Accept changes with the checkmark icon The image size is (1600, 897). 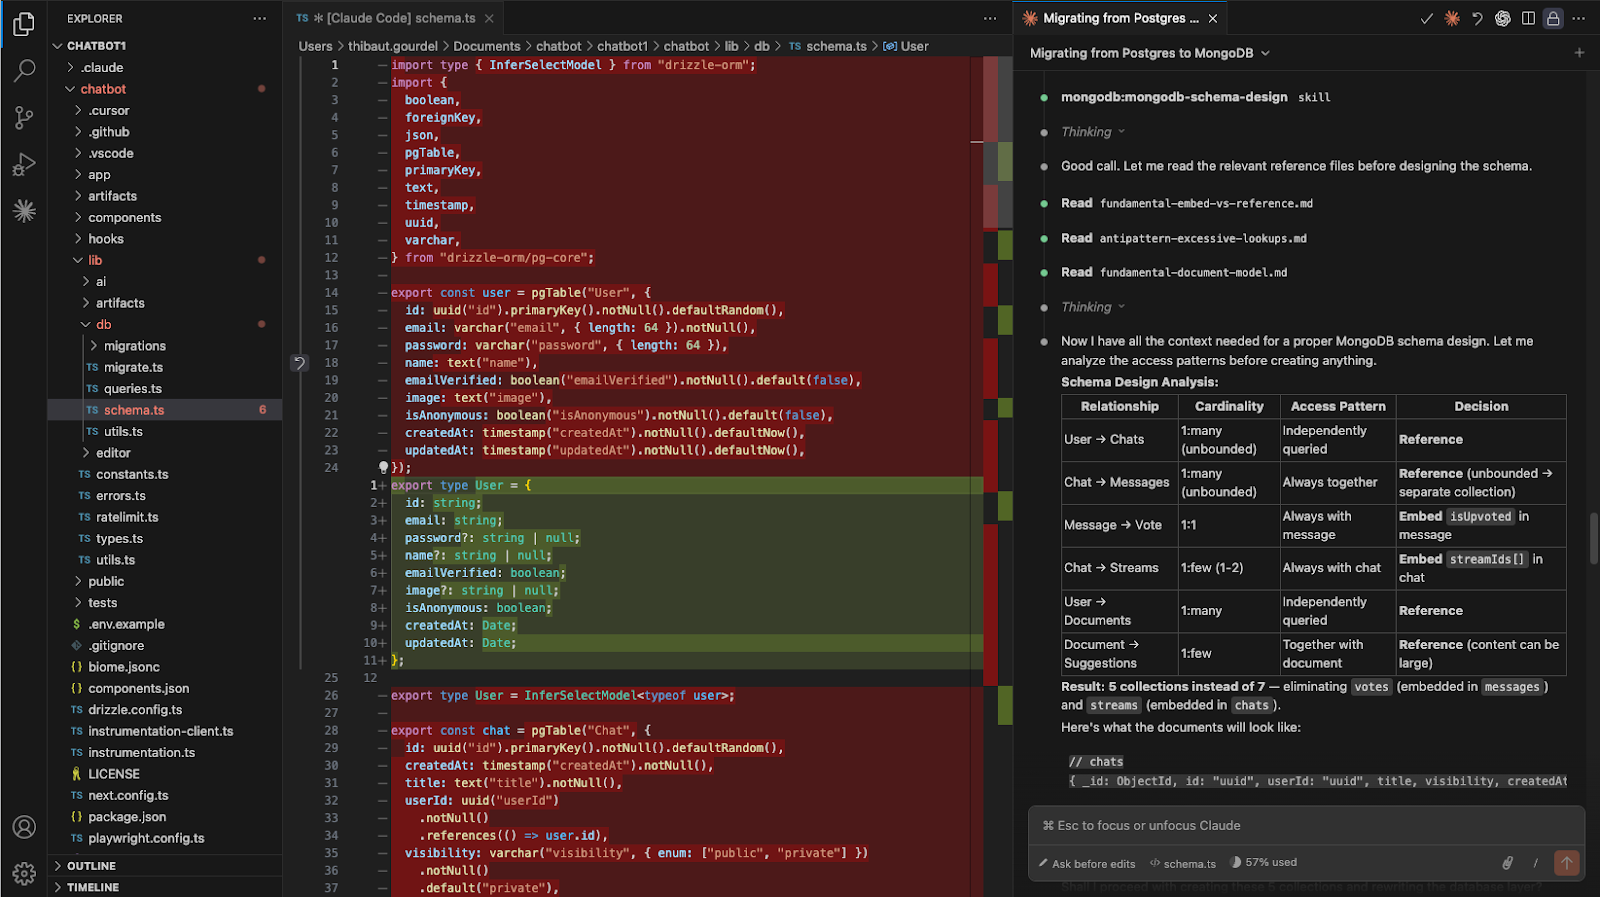click(1427, 18)
